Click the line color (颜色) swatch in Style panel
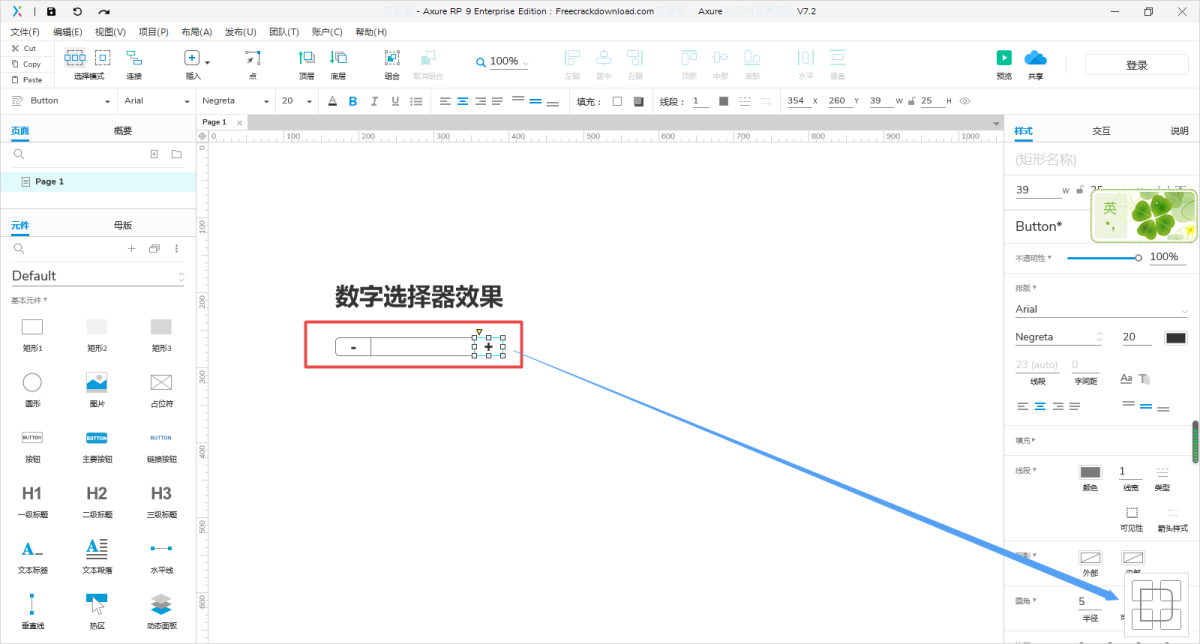 [x=1089, y=472]
